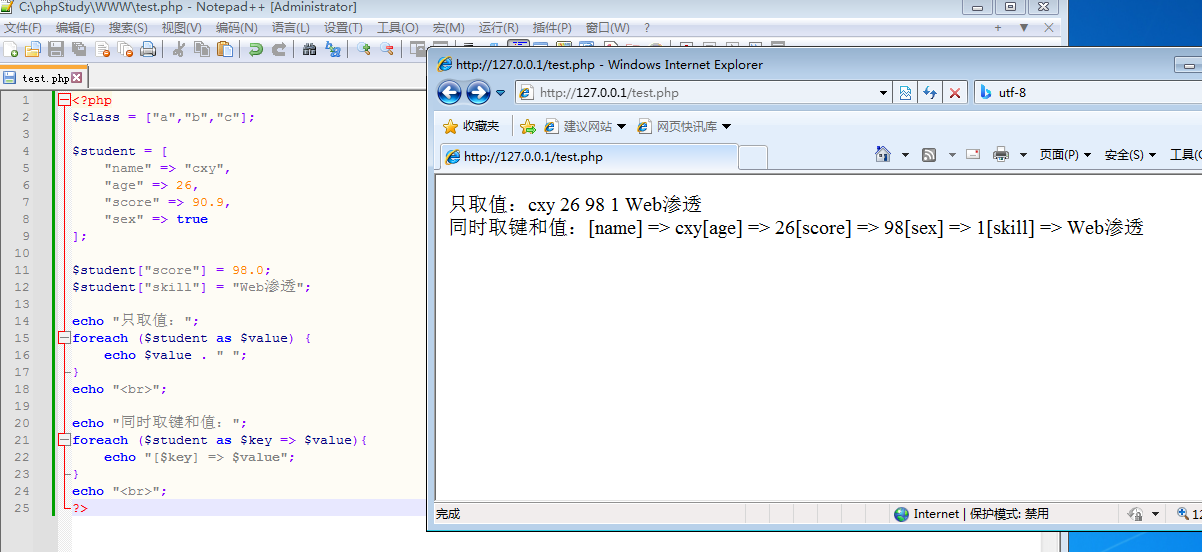Click the IE search box containing utf-8
This screenshot has height=552, width=1202.
(1087, 93)
